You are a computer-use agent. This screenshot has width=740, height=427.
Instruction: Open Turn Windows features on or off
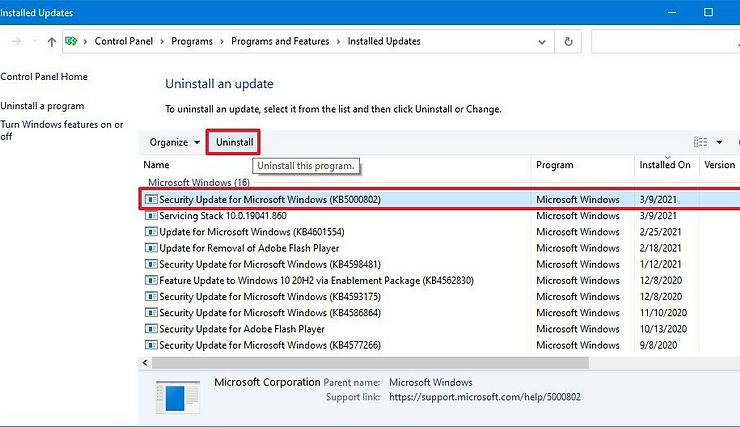coord(61,130)
